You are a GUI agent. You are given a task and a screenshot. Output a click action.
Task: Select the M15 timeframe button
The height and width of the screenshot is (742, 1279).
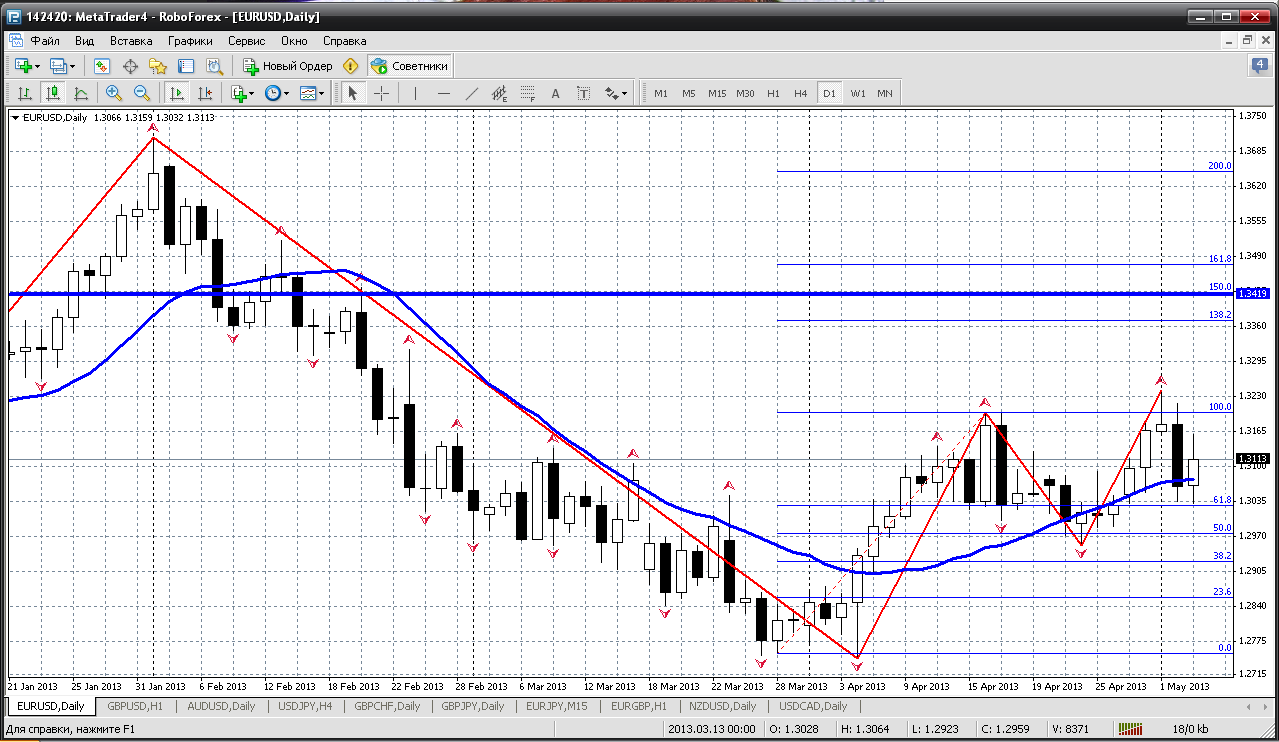pos(717,93)
